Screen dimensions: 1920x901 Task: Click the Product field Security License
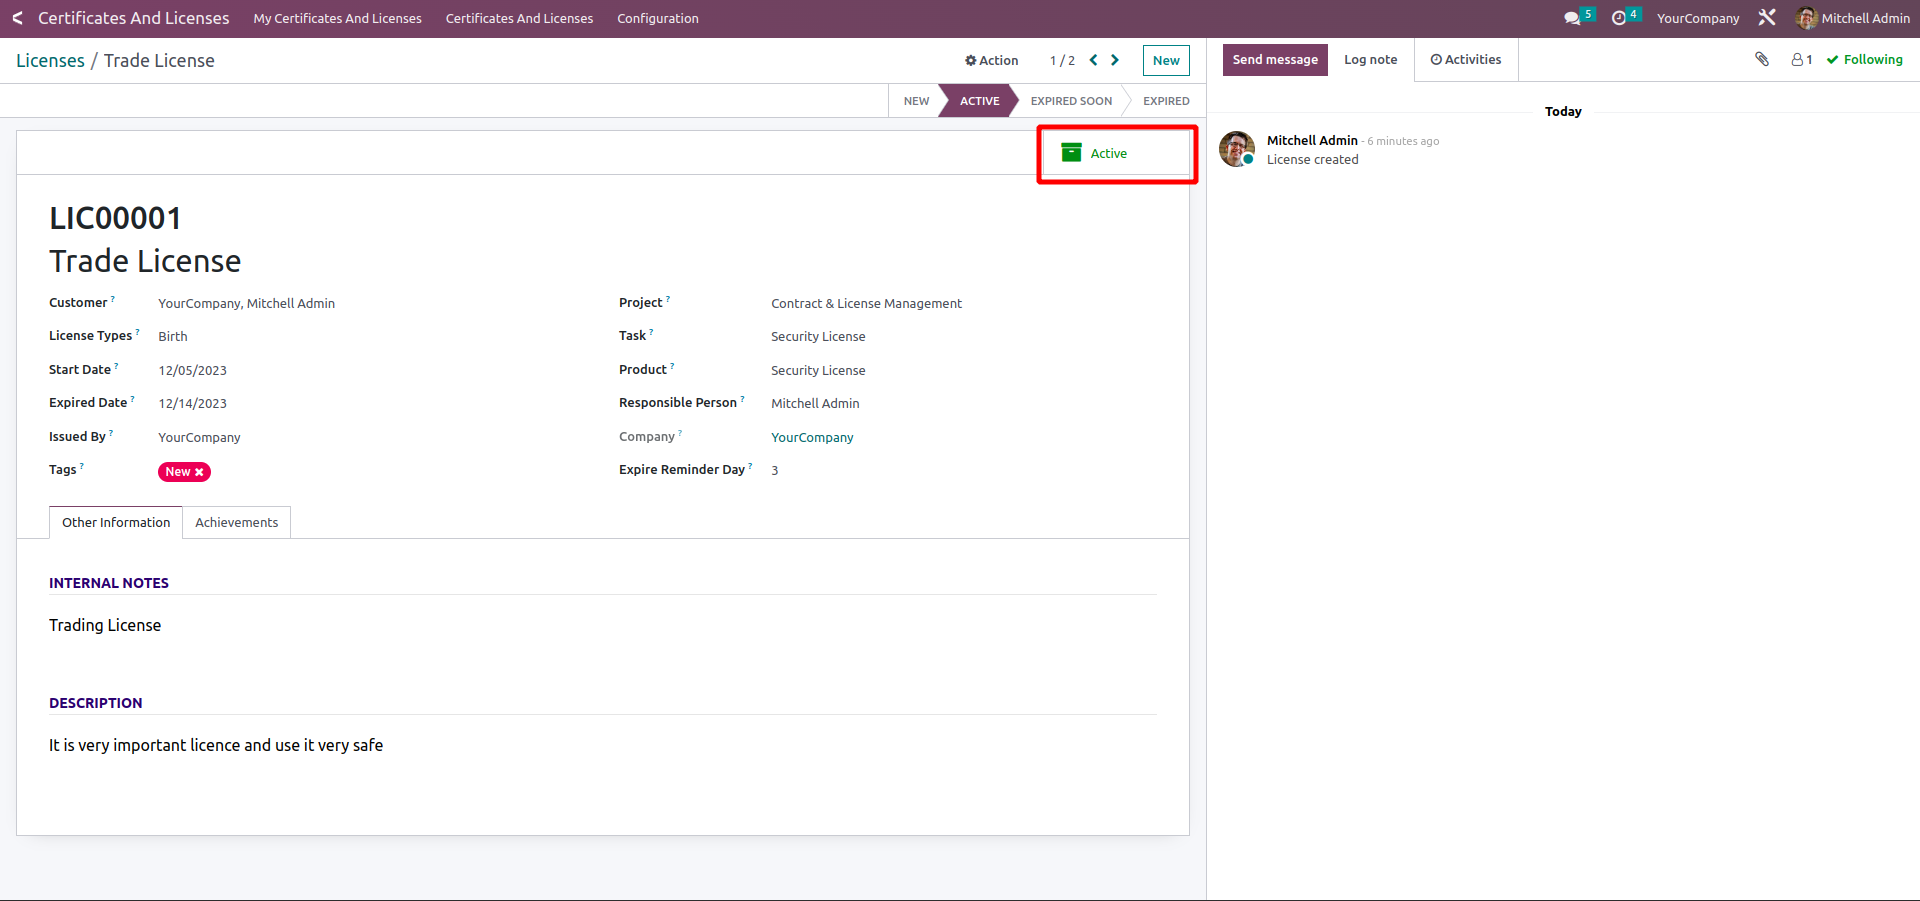818,370
